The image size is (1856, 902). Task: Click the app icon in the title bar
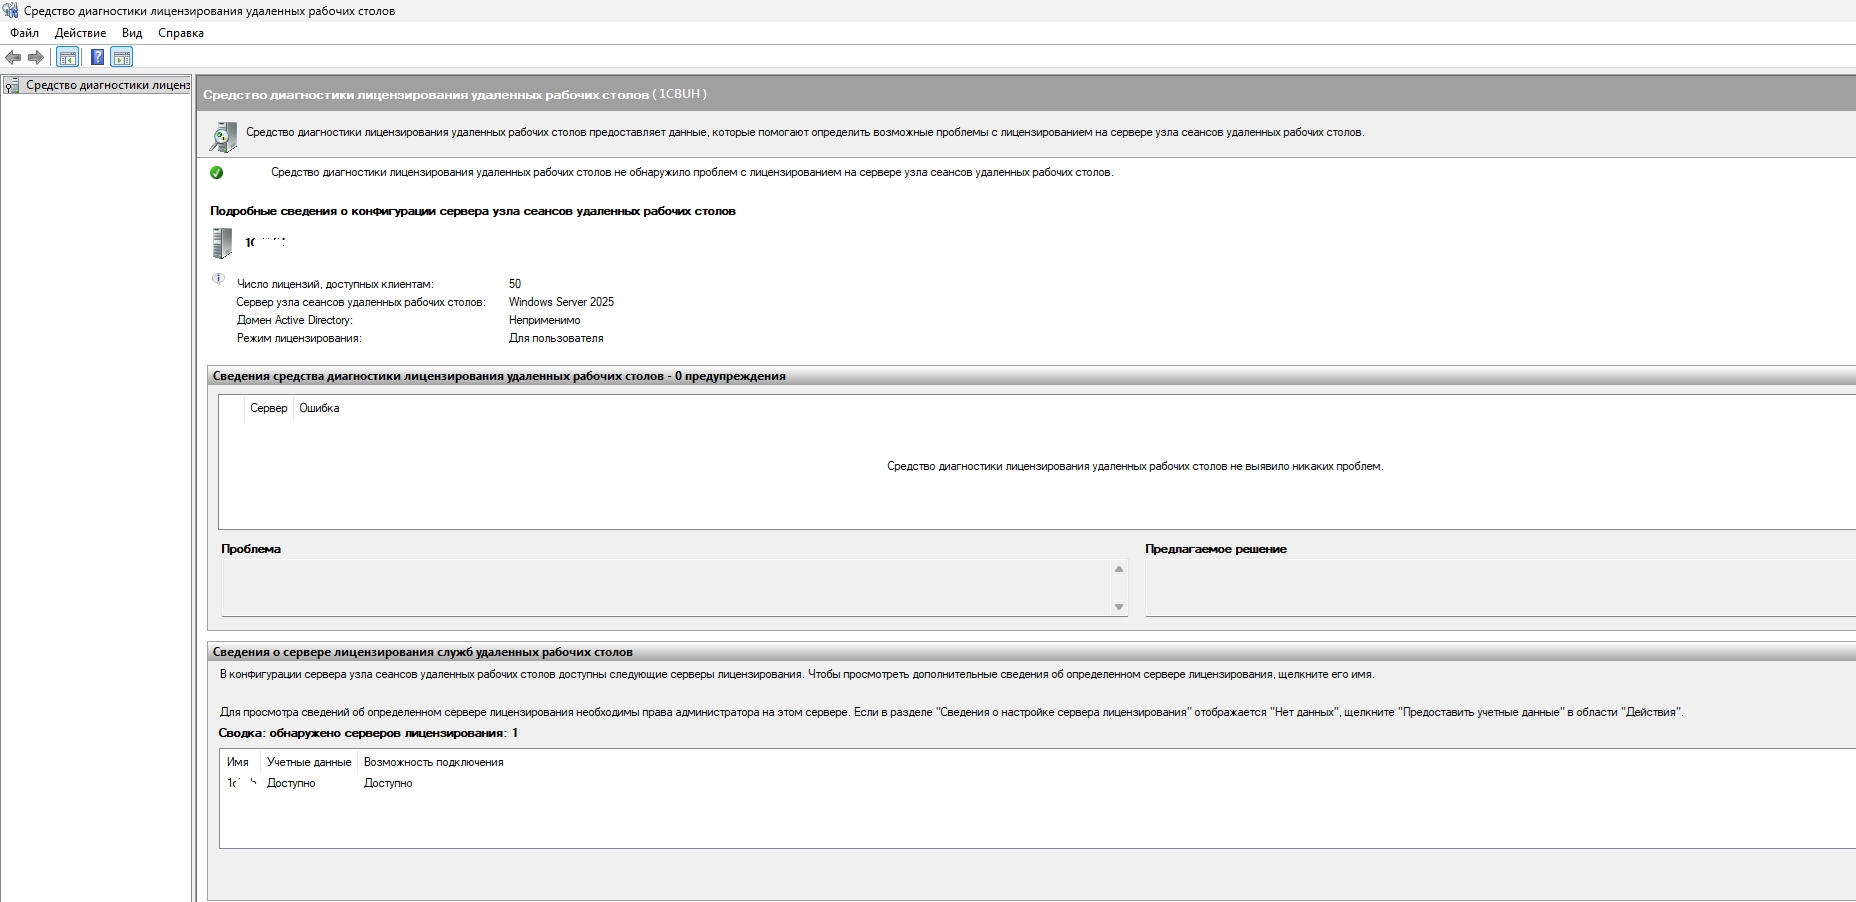click(10, 11)
